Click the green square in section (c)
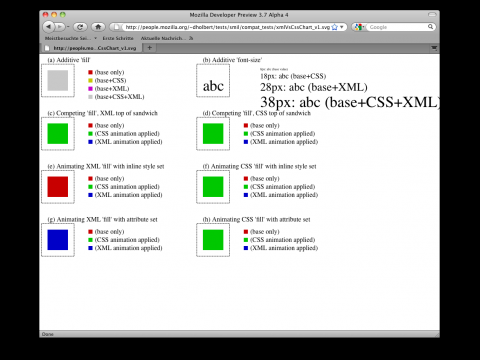480x360 pixels. (x=58, y=134)
